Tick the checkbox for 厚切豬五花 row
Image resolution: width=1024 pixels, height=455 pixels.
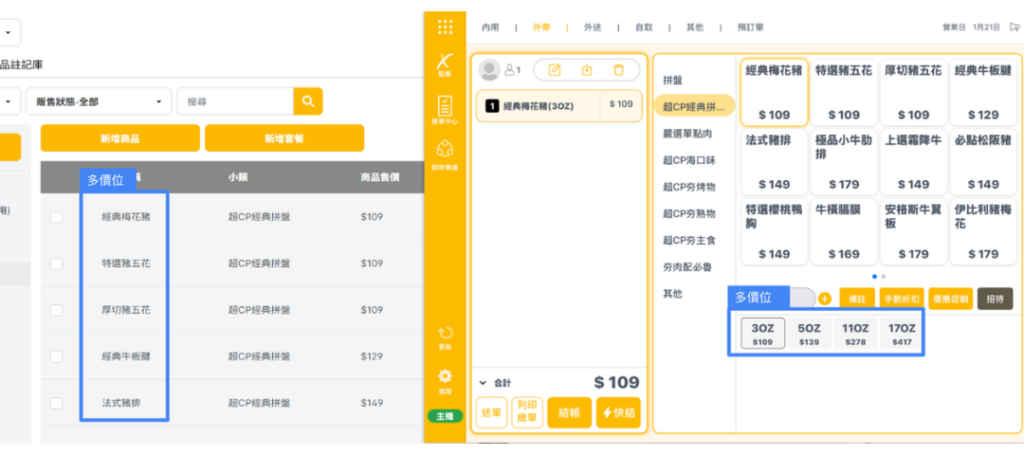click(x=56, y=310)
